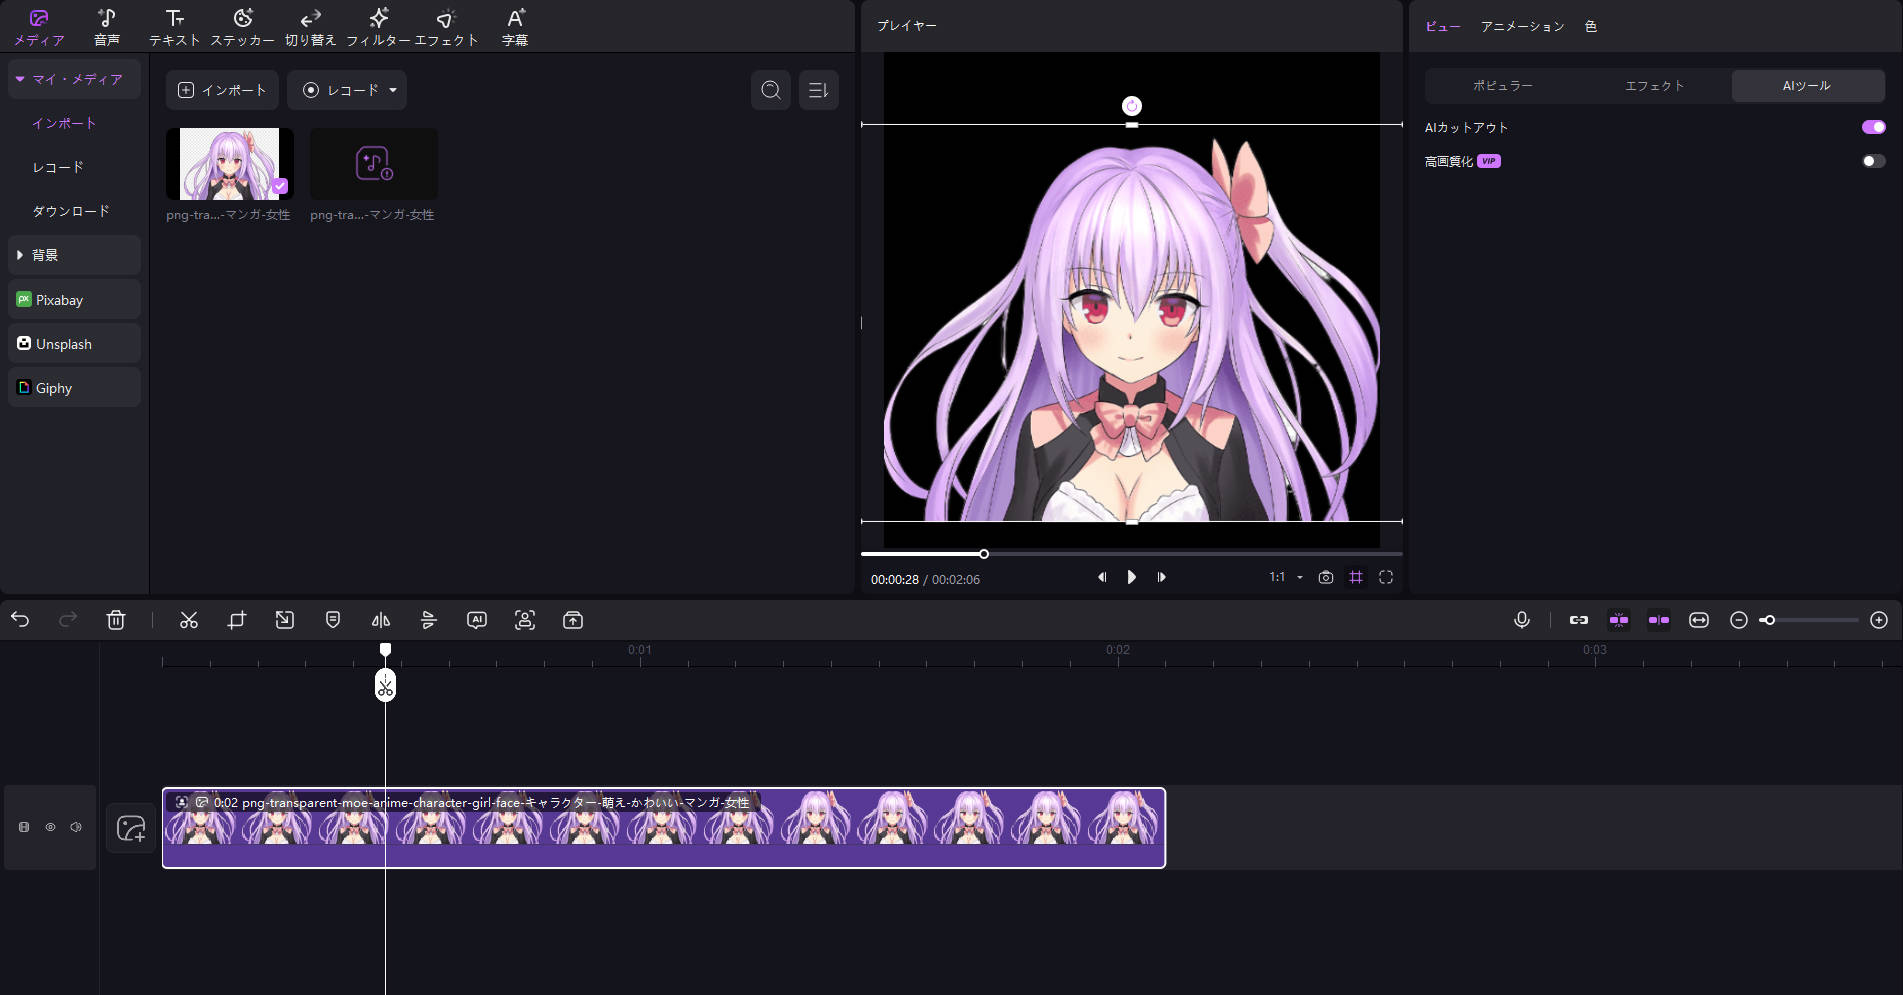This screenshot has height=995, width=1903.
Task: Toggle track visibility eye icon
Action: (50, 827)
